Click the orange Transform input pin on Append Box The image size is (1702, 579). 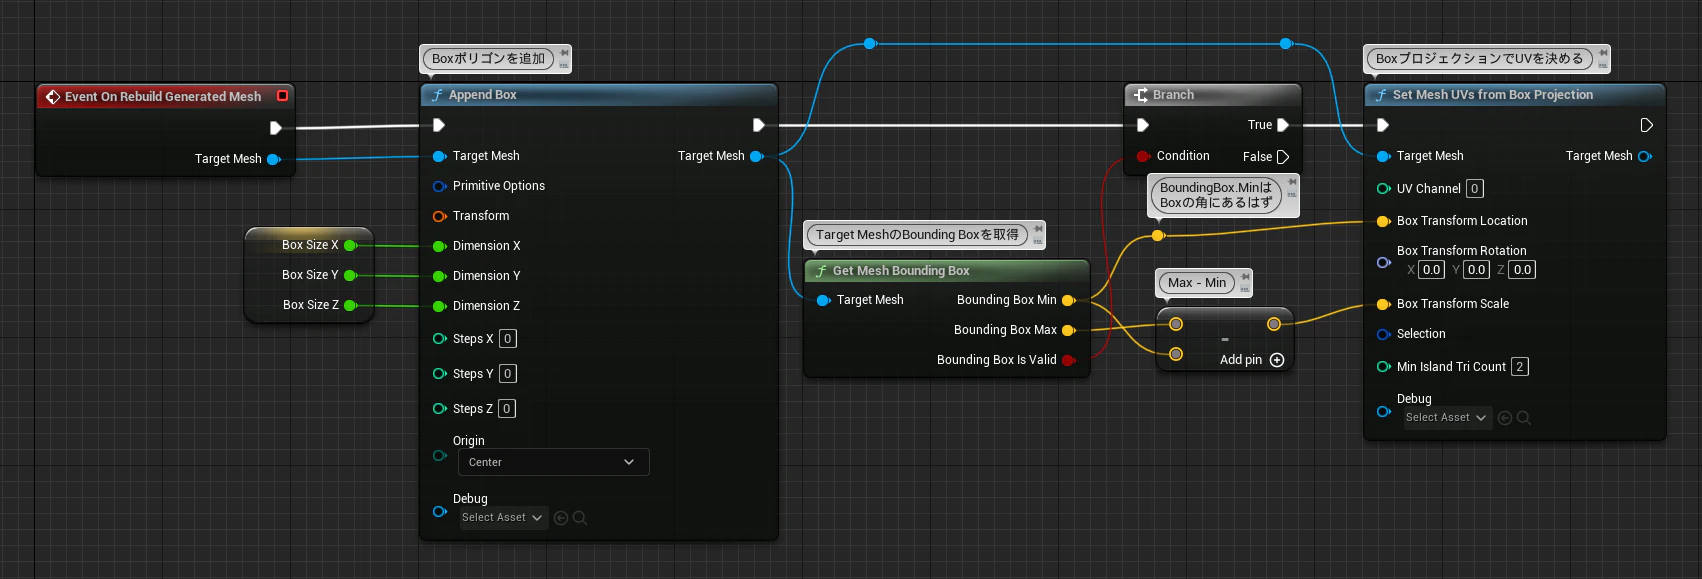click(439, 216)
